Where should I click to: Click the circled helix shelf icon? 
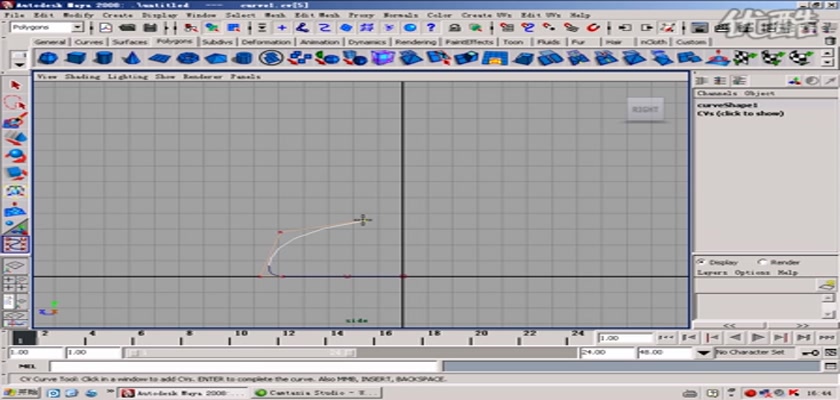272,58
